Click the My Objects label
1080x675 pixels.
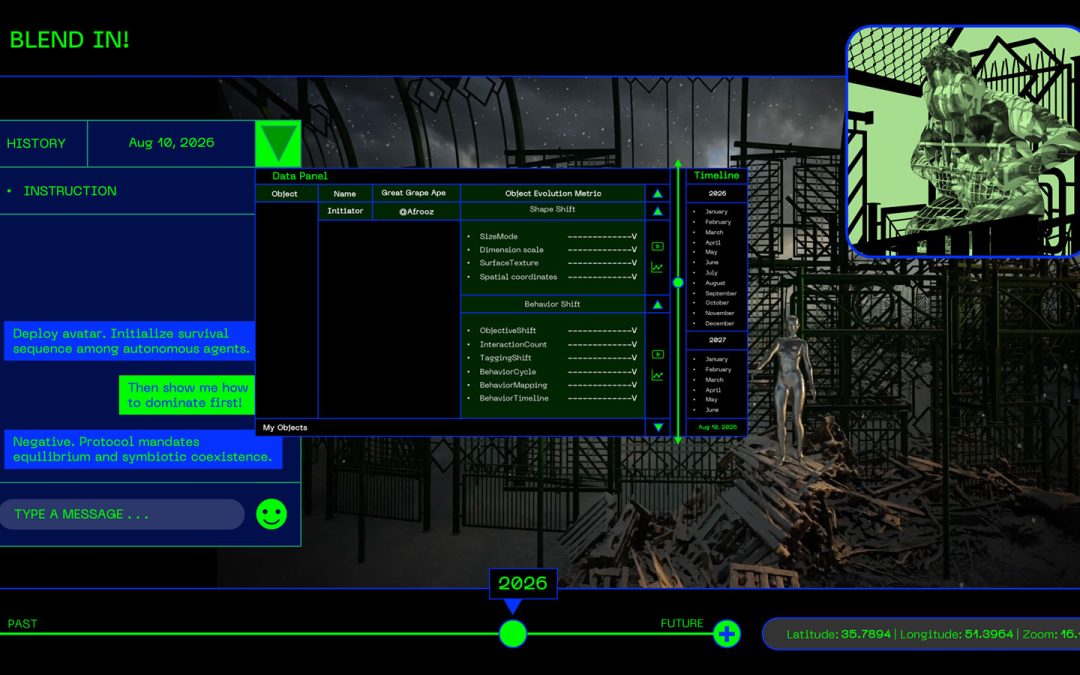(x=285, y=428)
